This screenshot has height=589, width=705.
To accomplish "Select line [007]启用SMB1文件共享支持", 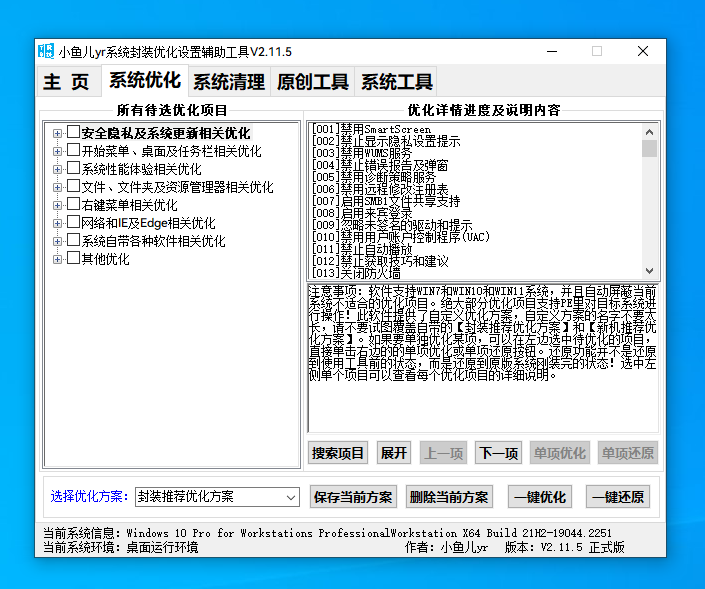I will click(386, 201).
